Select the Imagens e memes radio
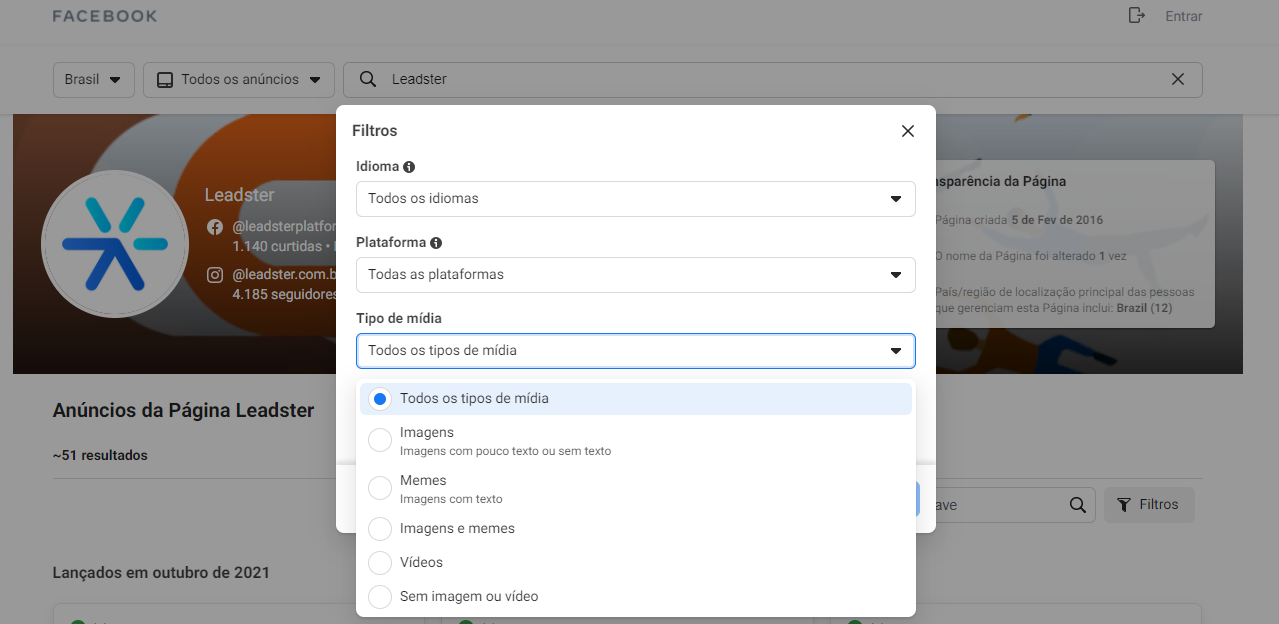Viewport: 1279px width, 624px height. 380,528
